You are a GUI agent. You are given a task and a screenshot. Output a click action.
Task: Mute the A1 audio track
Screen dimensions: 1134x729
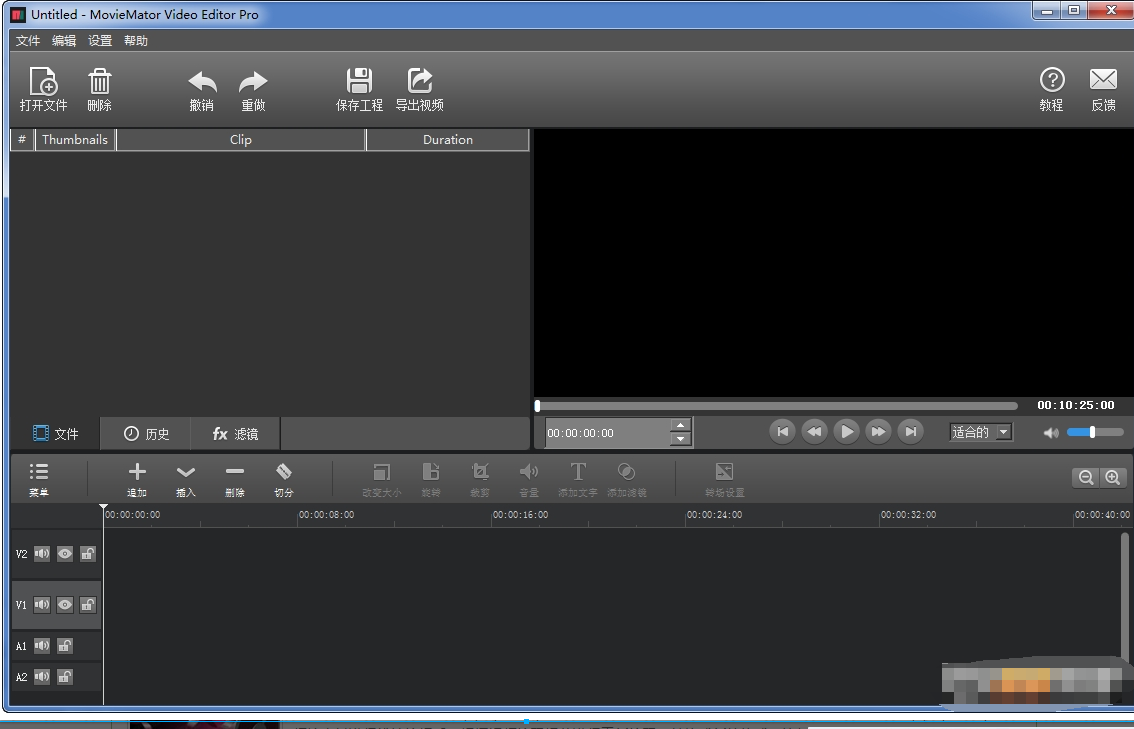42,646
